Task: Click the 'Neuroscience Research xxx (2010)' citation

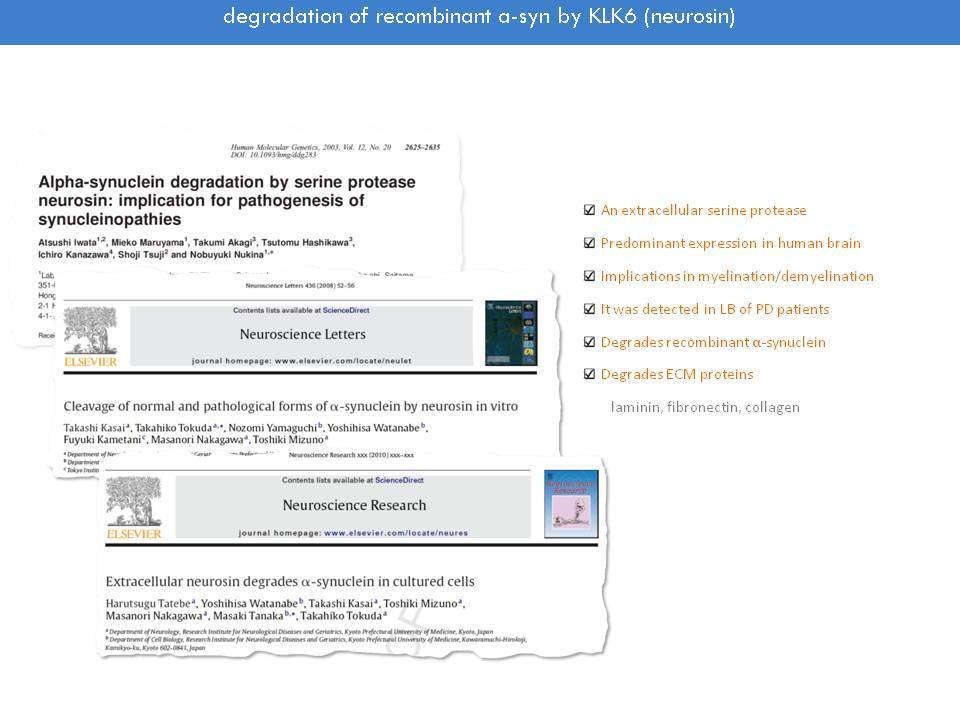Action: [351, 455]
